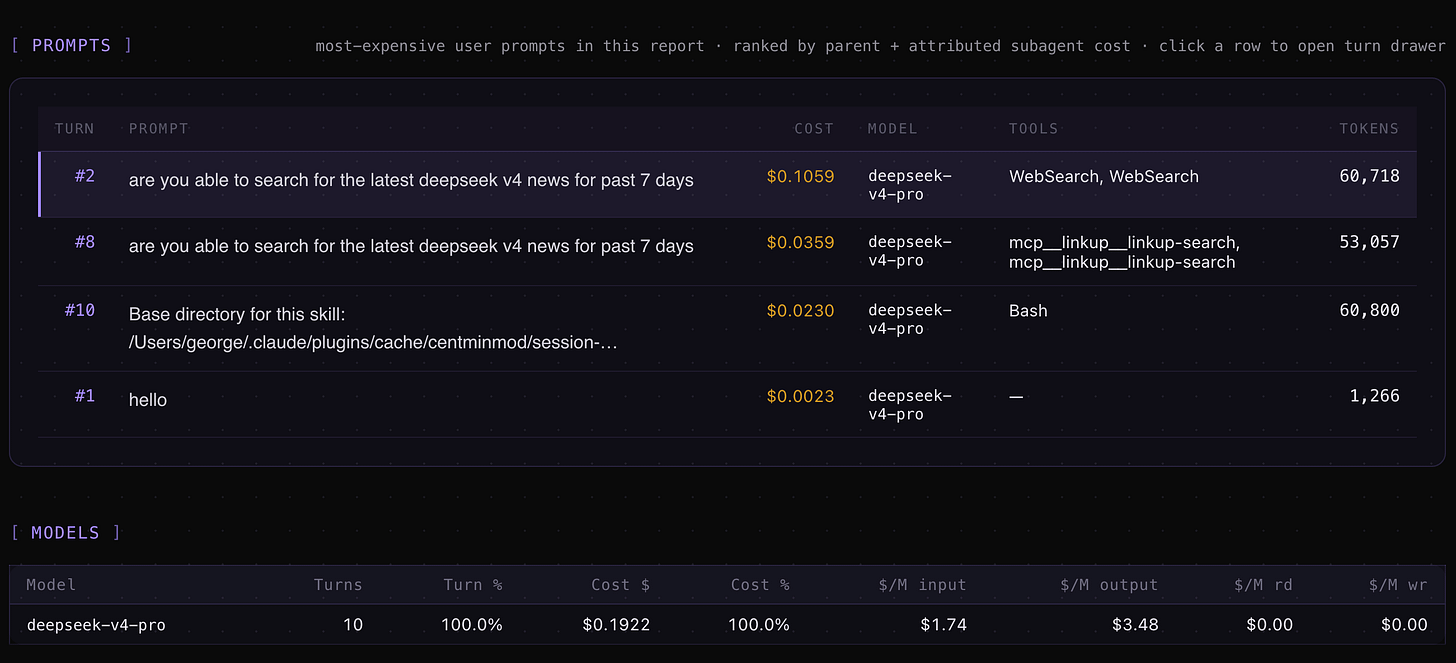Click the $0.1059 cost cell
This screenshot has height=663, width=1456.
click(x=800, y=176)
